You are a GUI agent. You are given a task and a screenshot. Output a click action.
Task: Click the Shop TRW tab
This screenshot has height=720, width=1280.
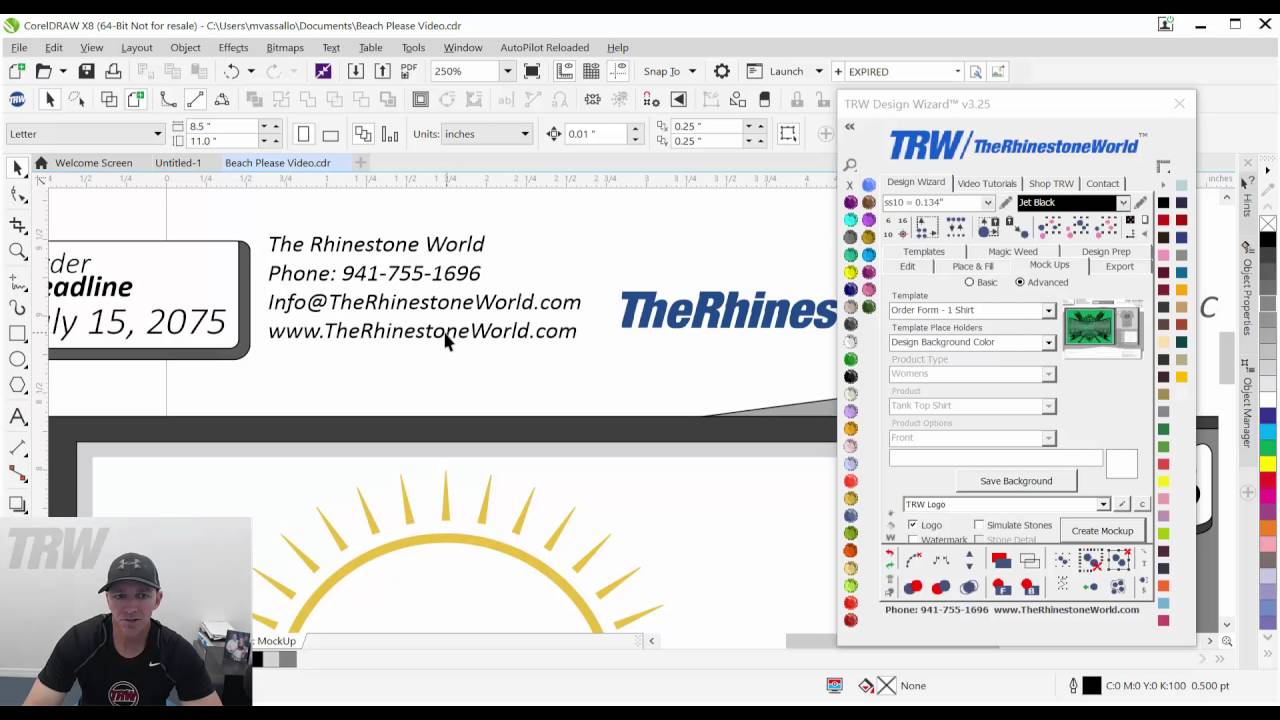coord(1051,183)
